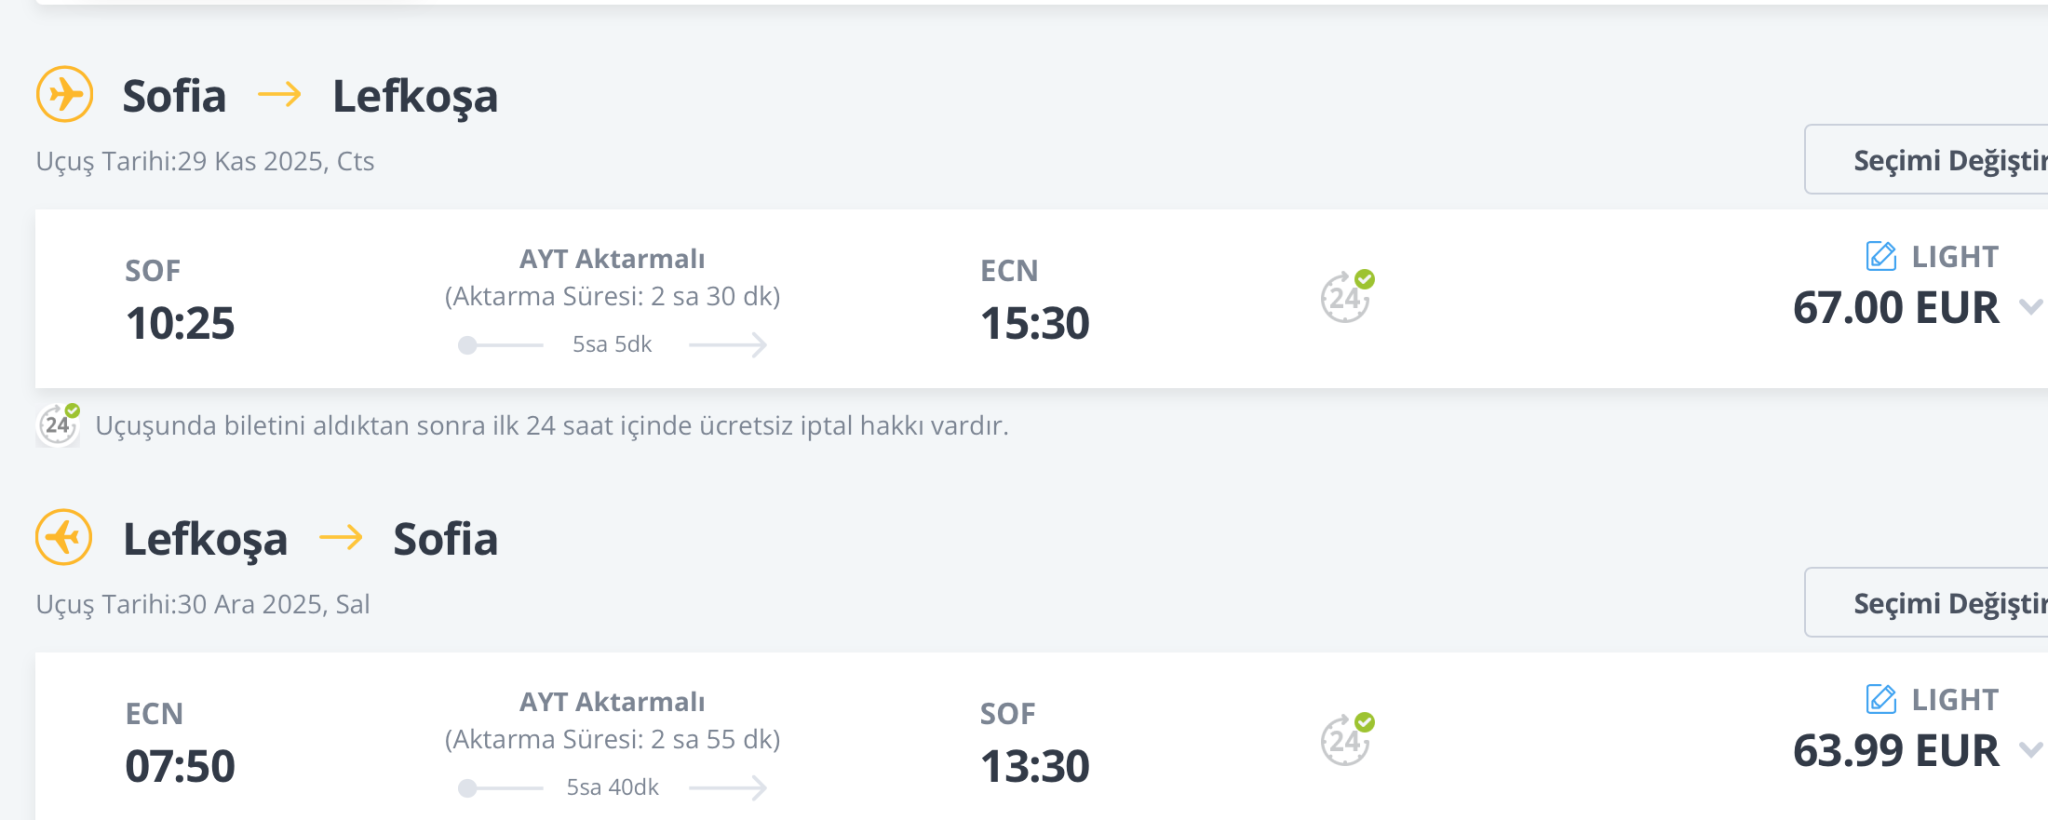
Task: Click the edit icon next to LIGHT at 63.99 EUR
Action: (x=1881, y=699)
